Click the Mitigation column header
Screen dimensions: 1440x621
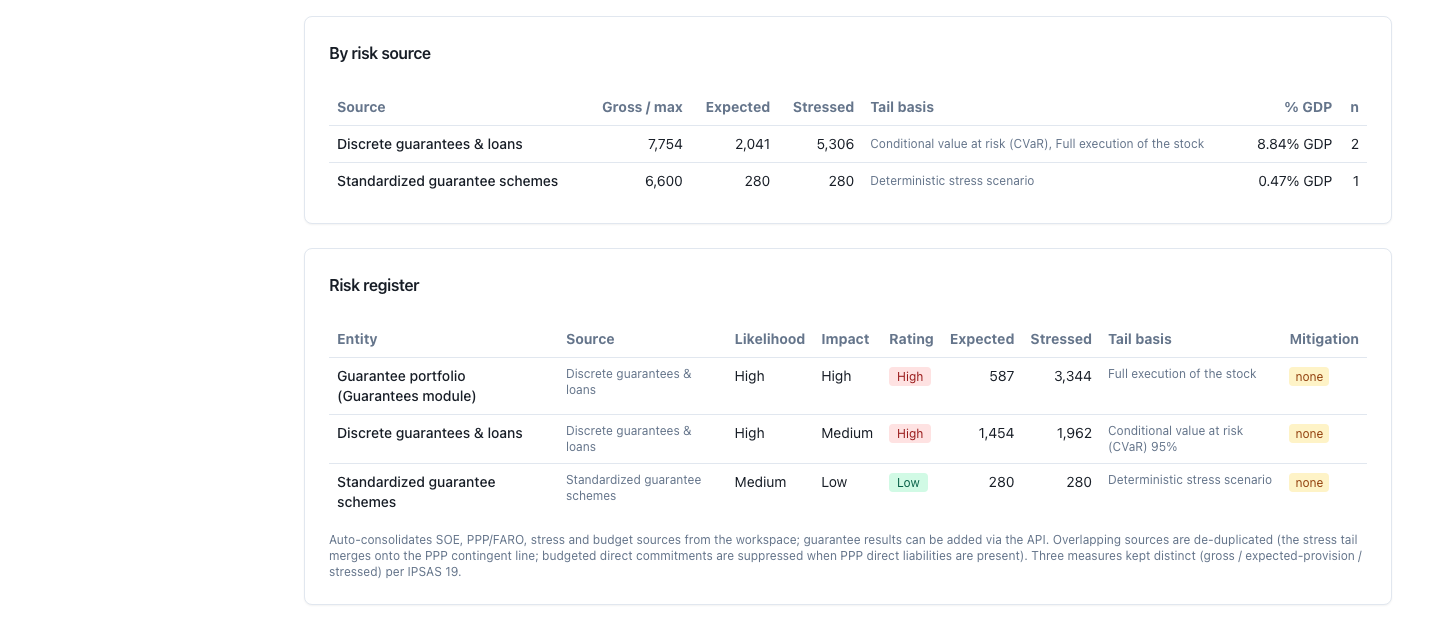(x=1324, y=339)
